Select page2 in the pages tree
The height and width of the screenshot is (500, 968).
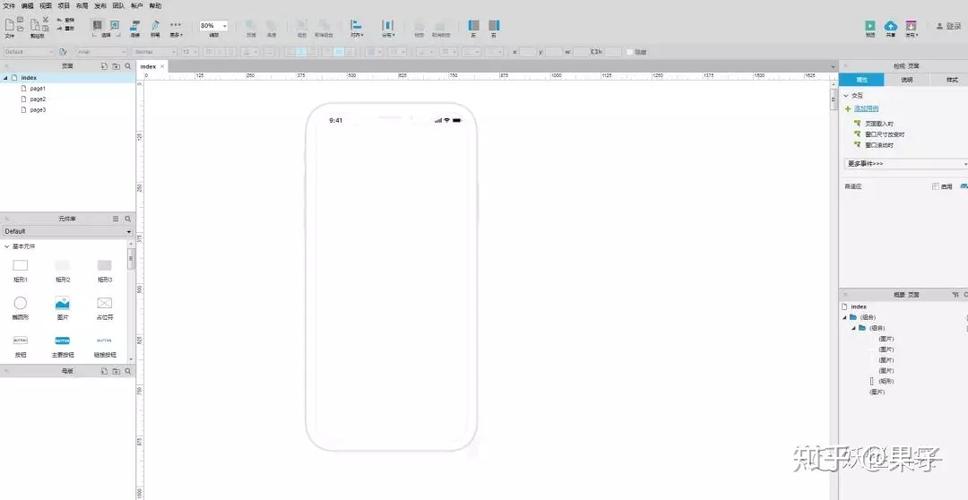point(38,99)
